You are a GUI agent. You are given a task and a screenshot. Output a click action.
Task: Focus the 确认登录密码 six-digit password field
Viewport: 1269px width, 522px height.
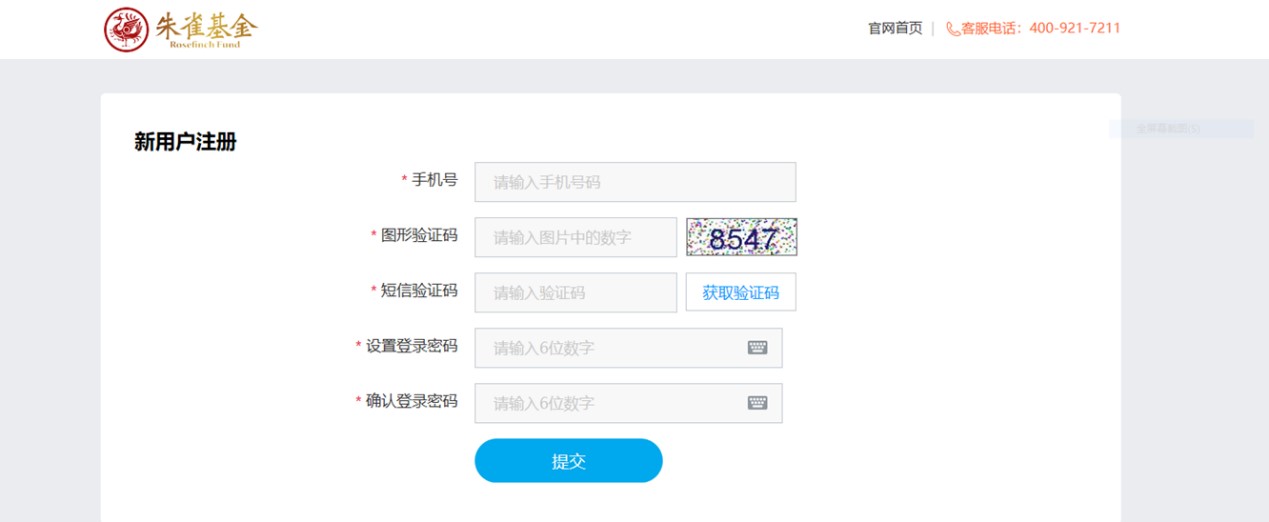click(x=628, y=403)
